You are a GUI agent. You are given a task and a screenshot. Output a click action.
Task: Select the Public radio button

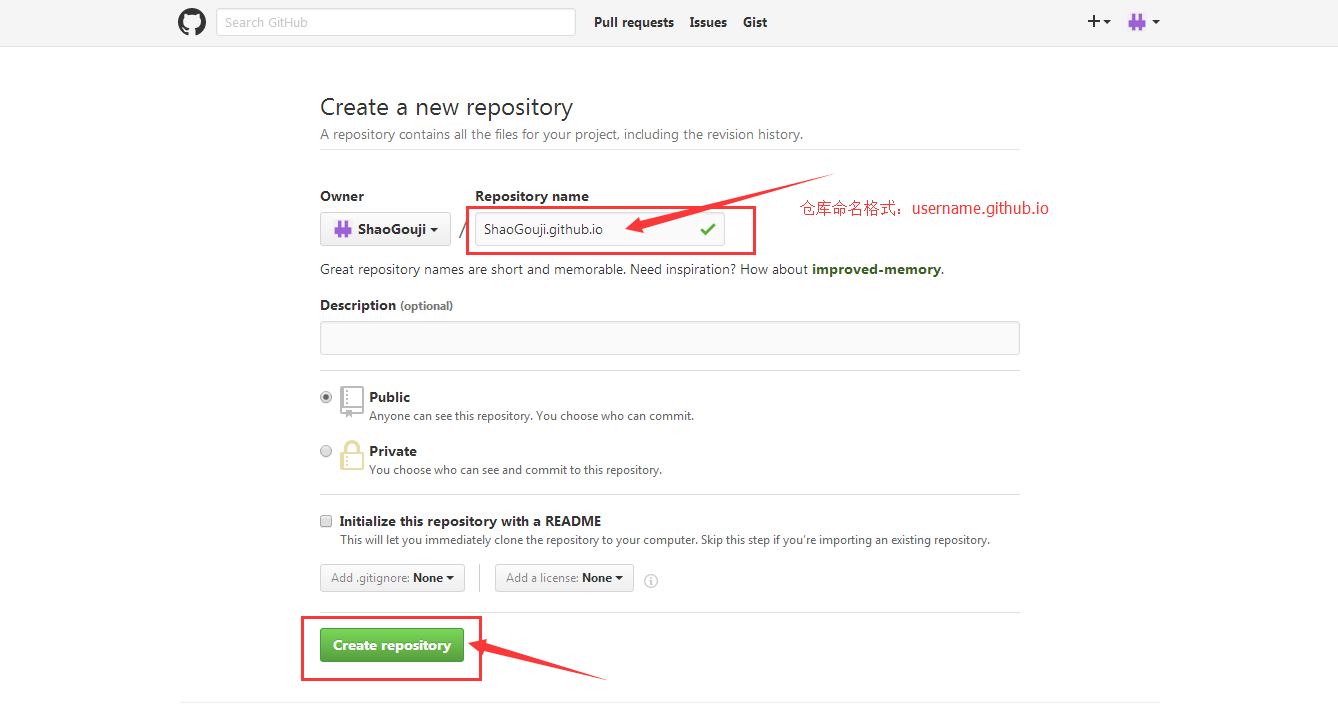[x=326, y=397]
